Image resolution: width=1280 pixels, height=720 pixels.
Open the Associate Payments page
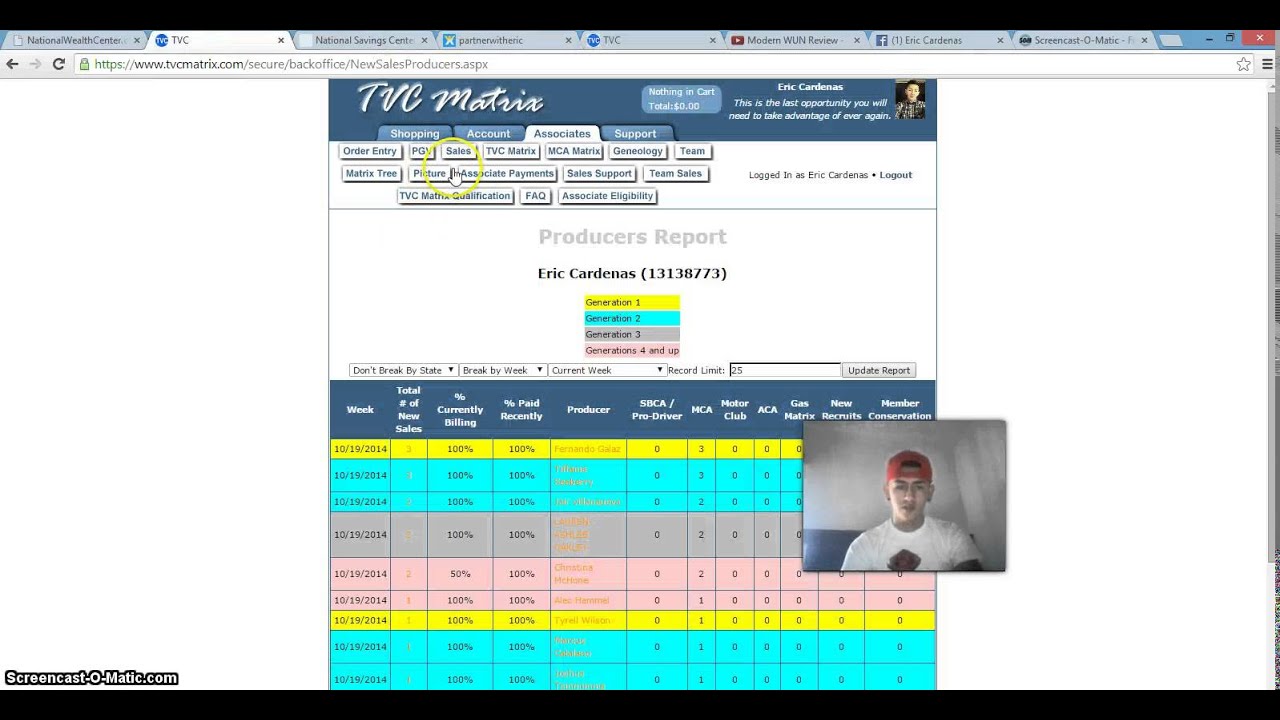click(507, 174)
